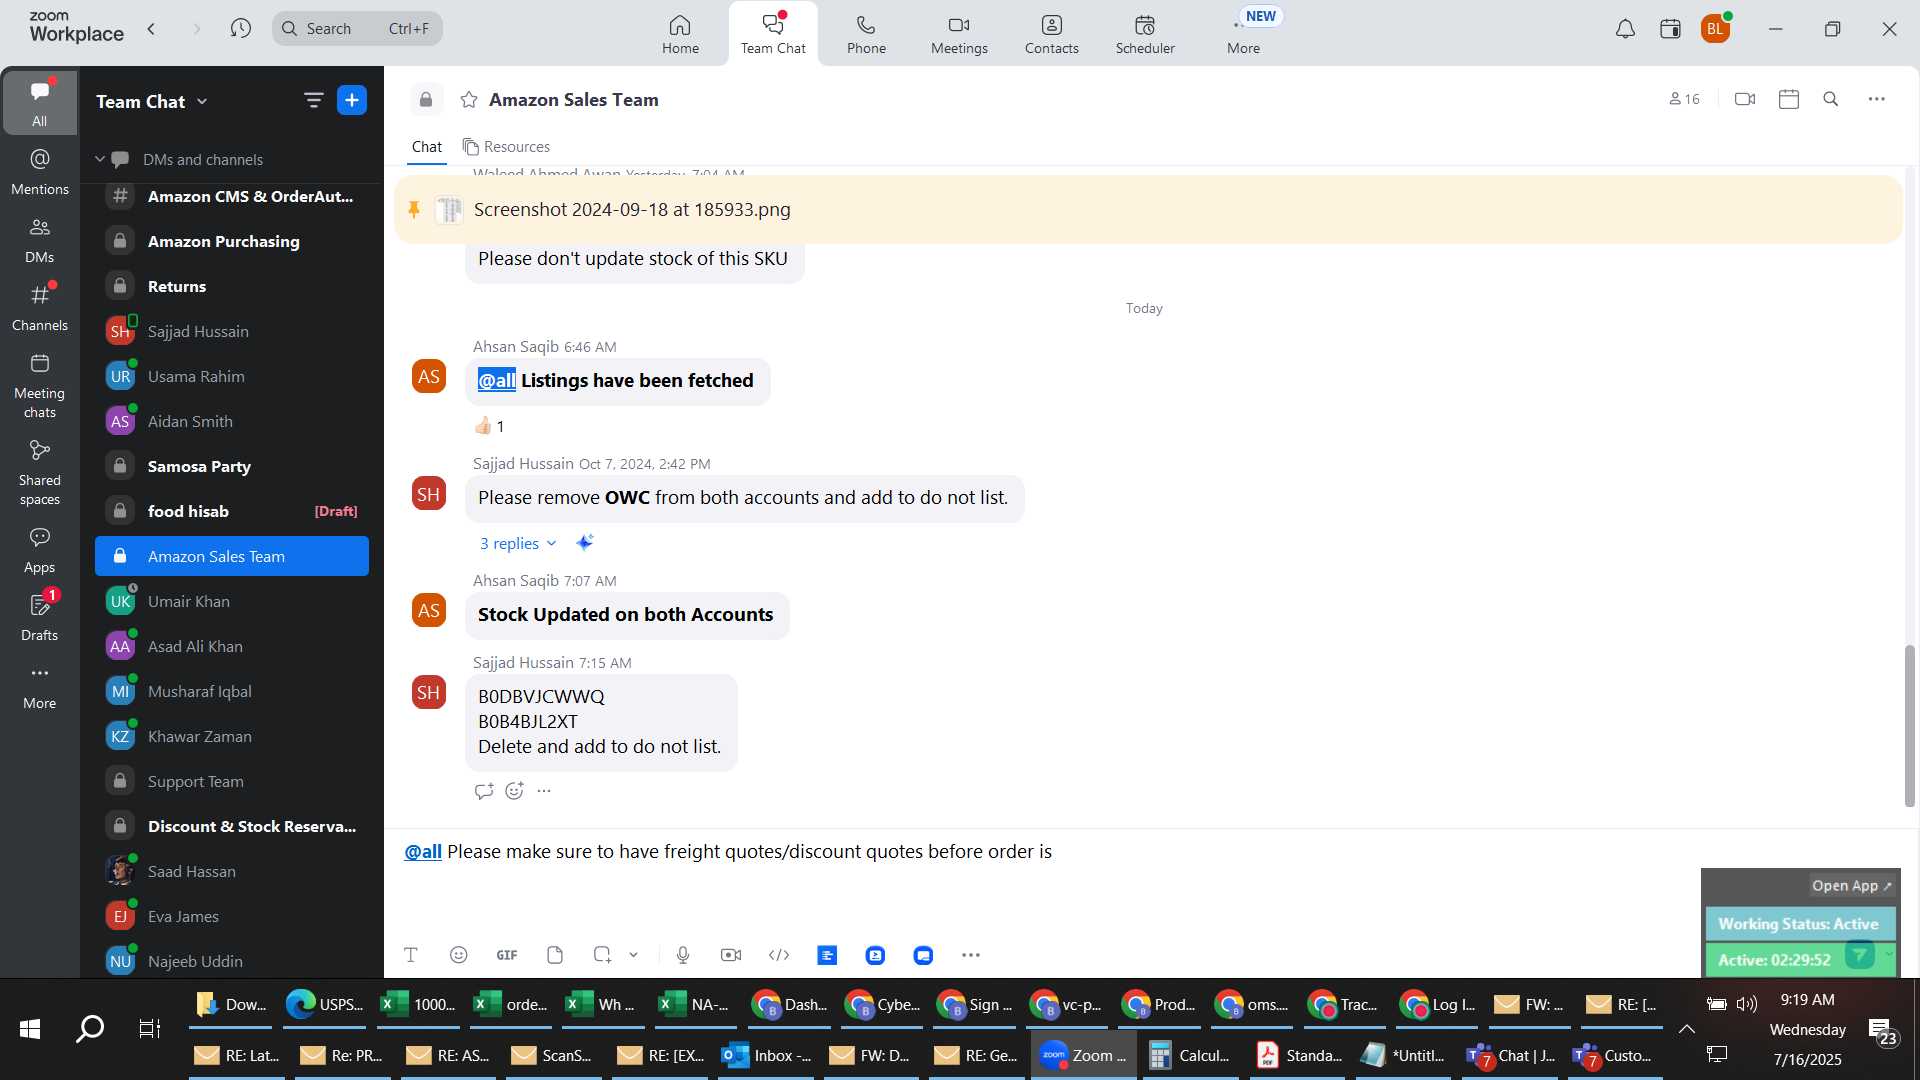The width and height of the screenshot is (1920, 1080).
Task: Open Meeting chats in sidebar
Action: click(39, 386)
